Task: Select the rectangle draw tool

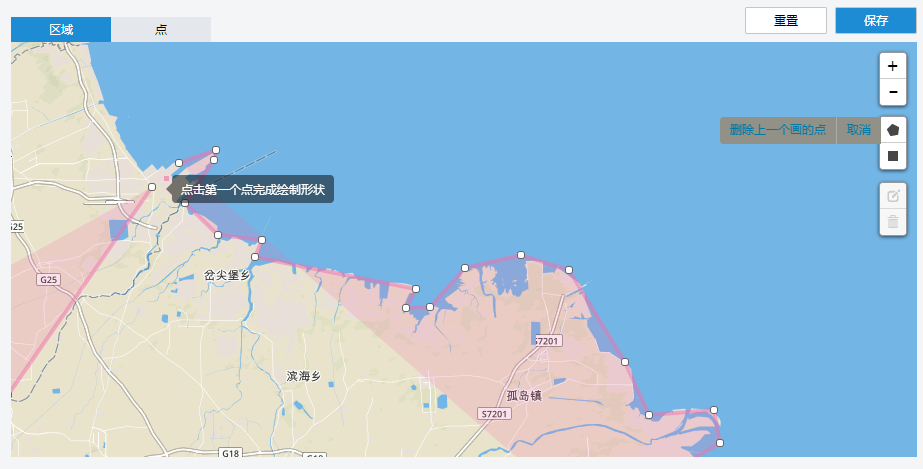Action: (x=892, y=156)
